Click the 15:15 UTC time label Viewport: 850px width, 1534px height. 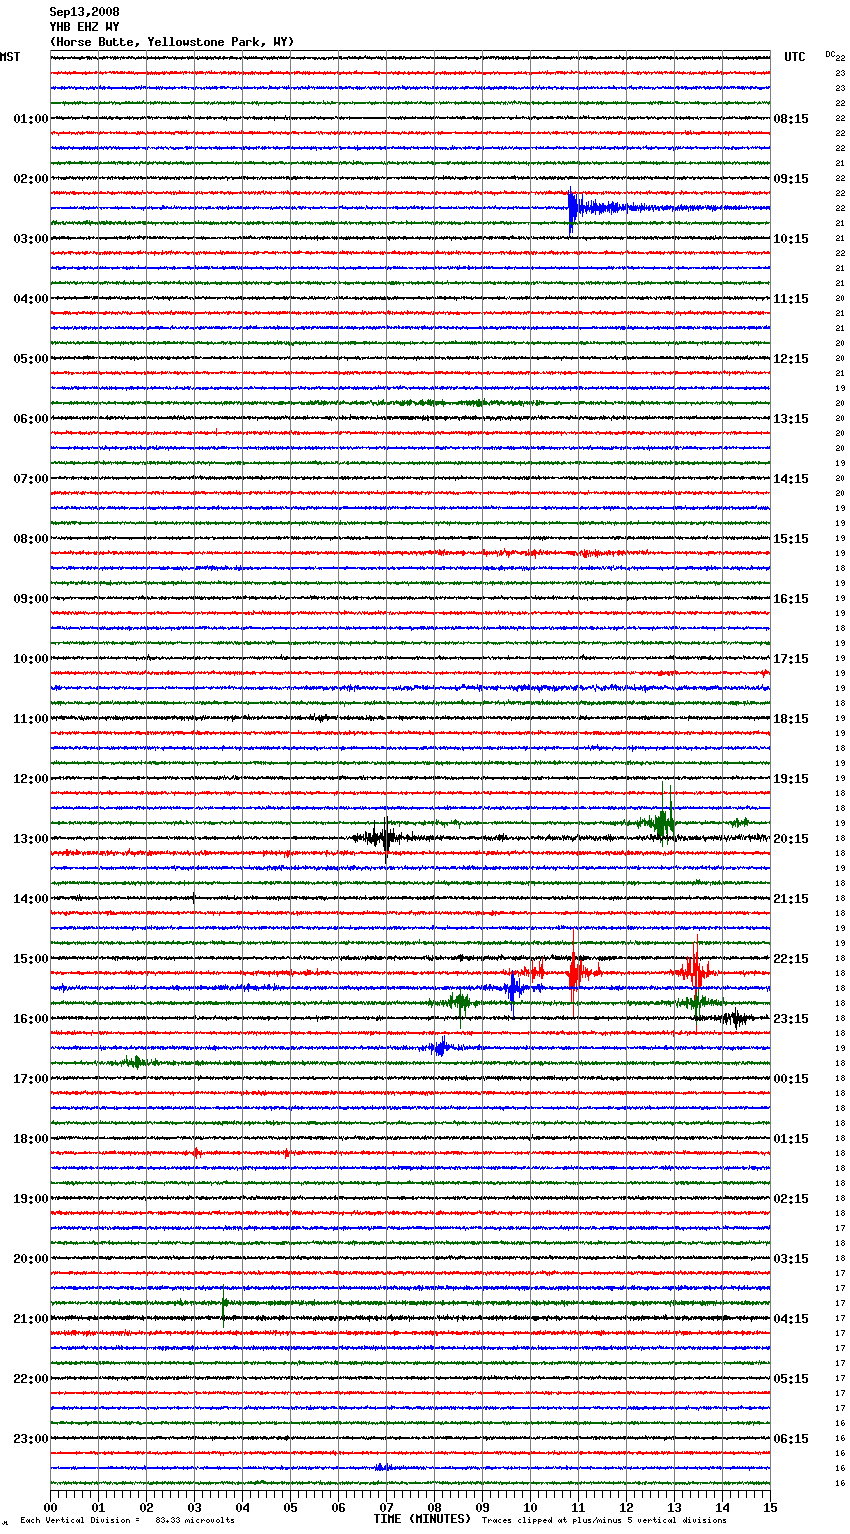[x=791, y=539]
